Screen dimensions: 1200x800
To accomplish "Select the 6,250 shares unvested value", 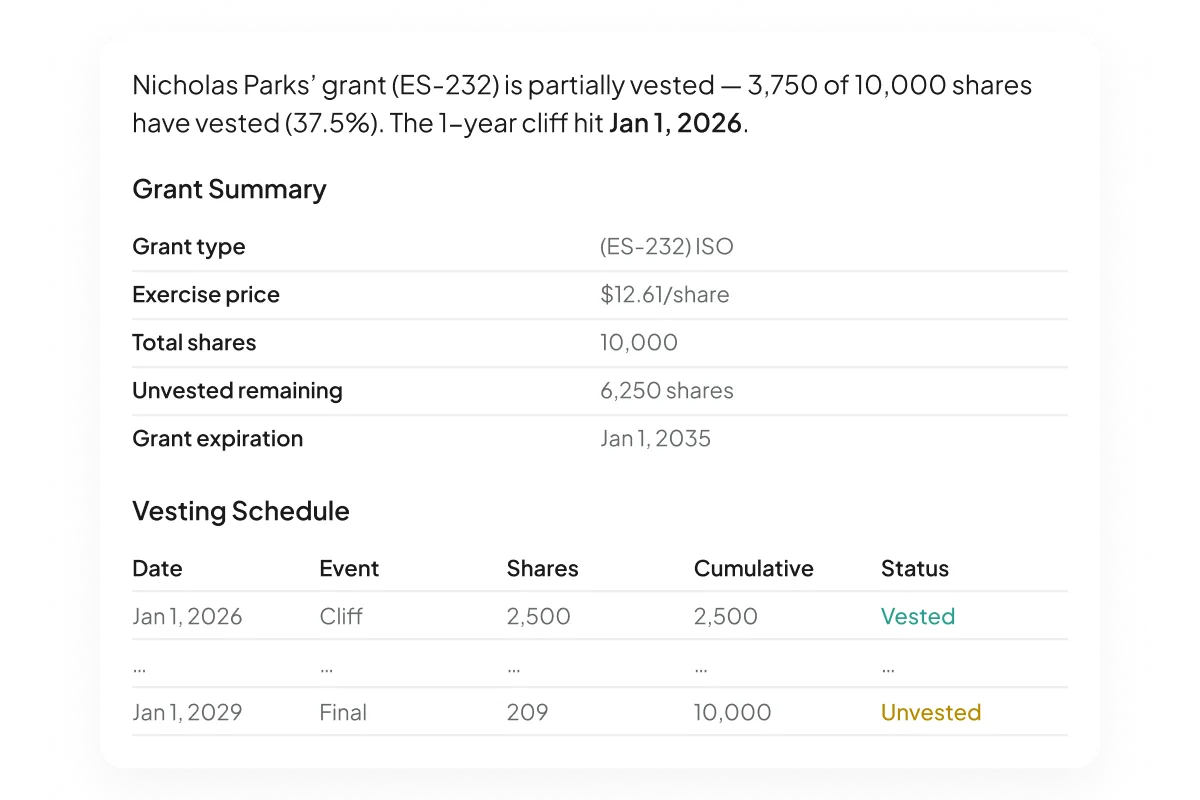I will click(x=666, y=390).
